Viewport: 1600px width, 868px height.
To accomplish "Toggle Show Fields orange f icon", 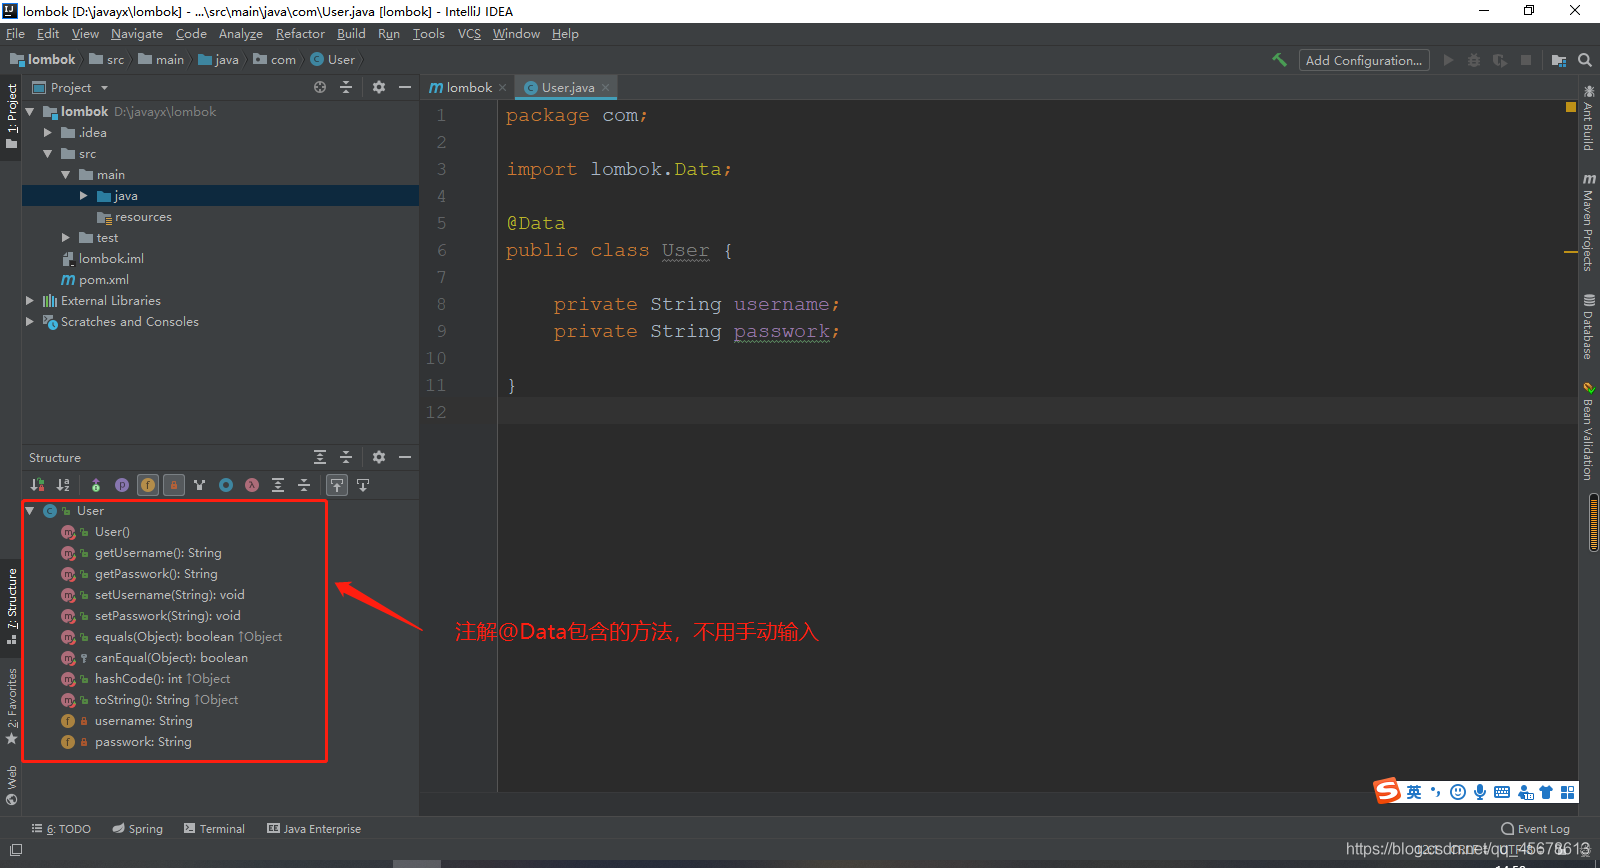I will [x=148, y=485].
